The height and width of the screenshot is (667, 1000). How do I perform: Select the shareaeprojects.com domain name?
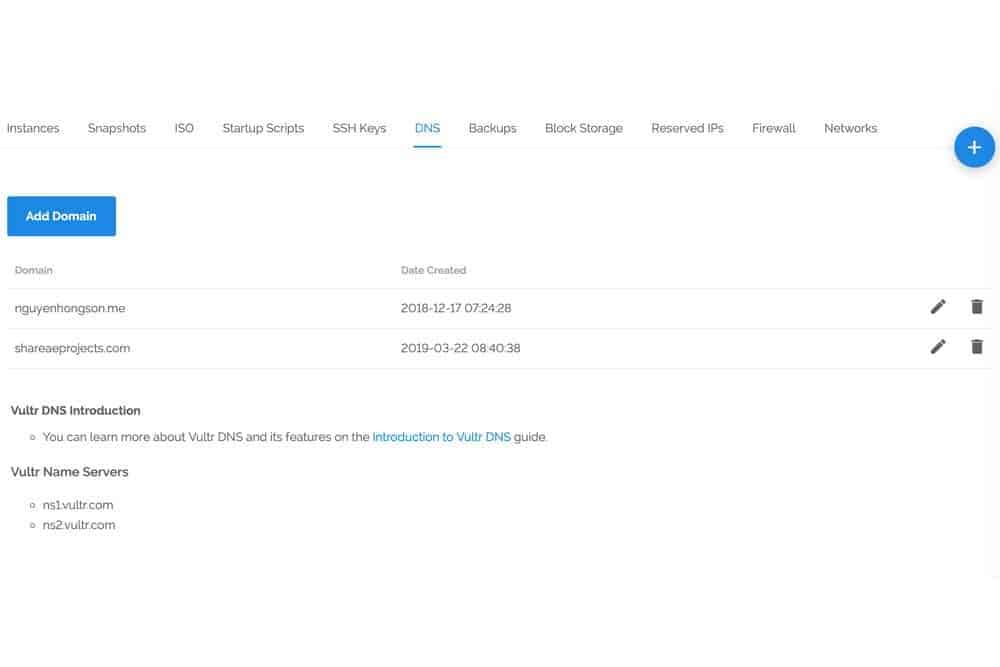(72, 348)
